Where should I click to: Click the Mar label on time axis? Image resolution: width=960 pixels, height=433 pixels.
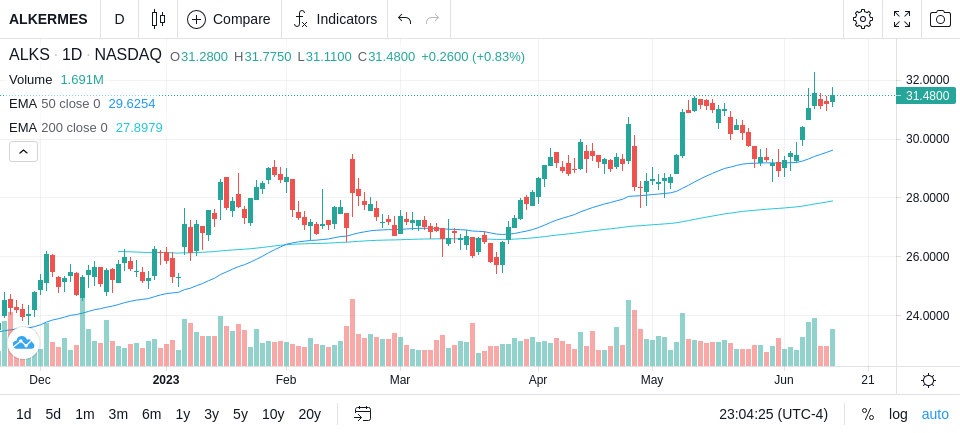(x=400, y=380)
